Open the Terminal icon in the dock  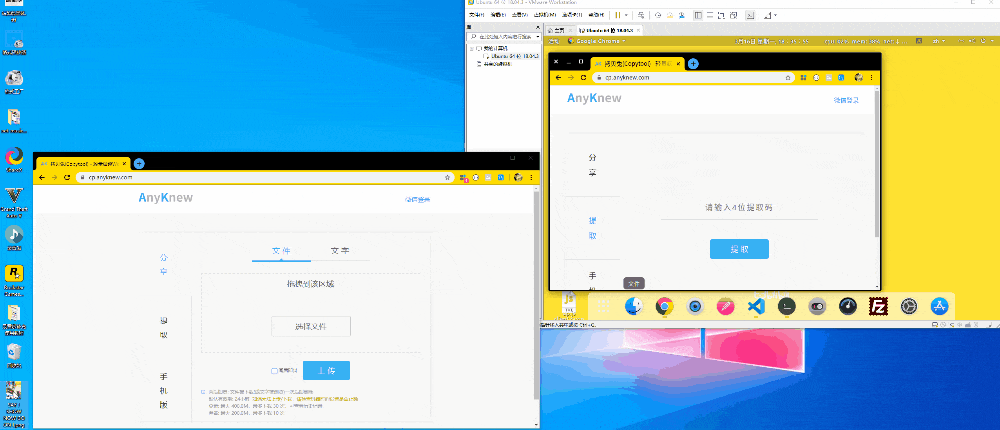point(787,307)
